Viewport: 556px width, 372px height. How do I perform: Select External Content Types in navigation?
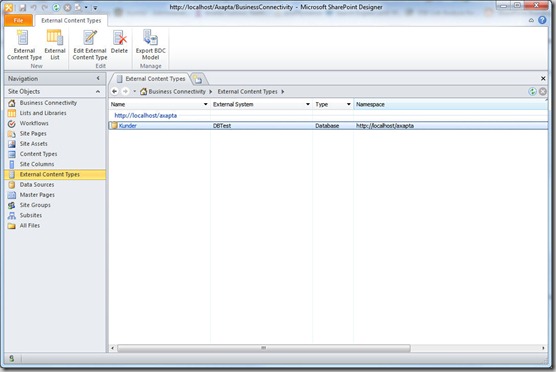coord(55,174)
